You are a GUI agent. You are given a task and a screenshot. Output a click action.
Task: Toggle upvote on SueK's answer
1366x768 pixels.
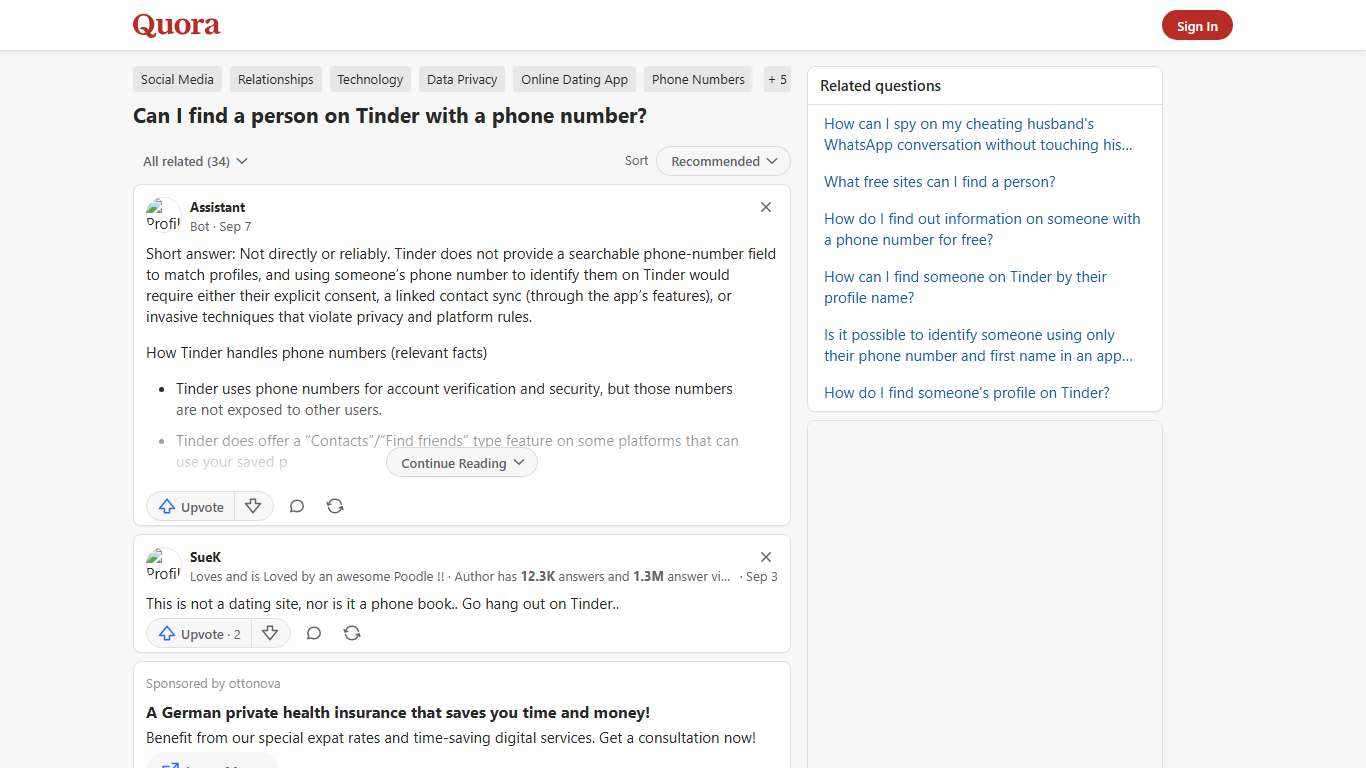point(198,633)
